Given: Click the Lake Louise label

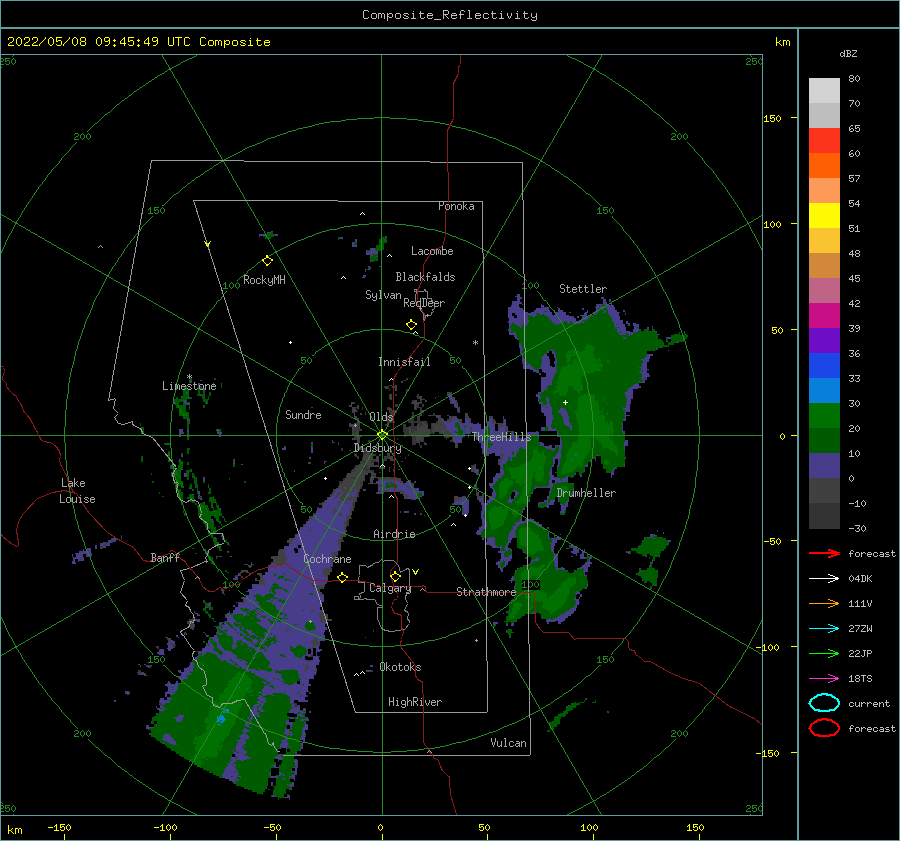Looking at the screenshot, I should (x=77, y=491).
